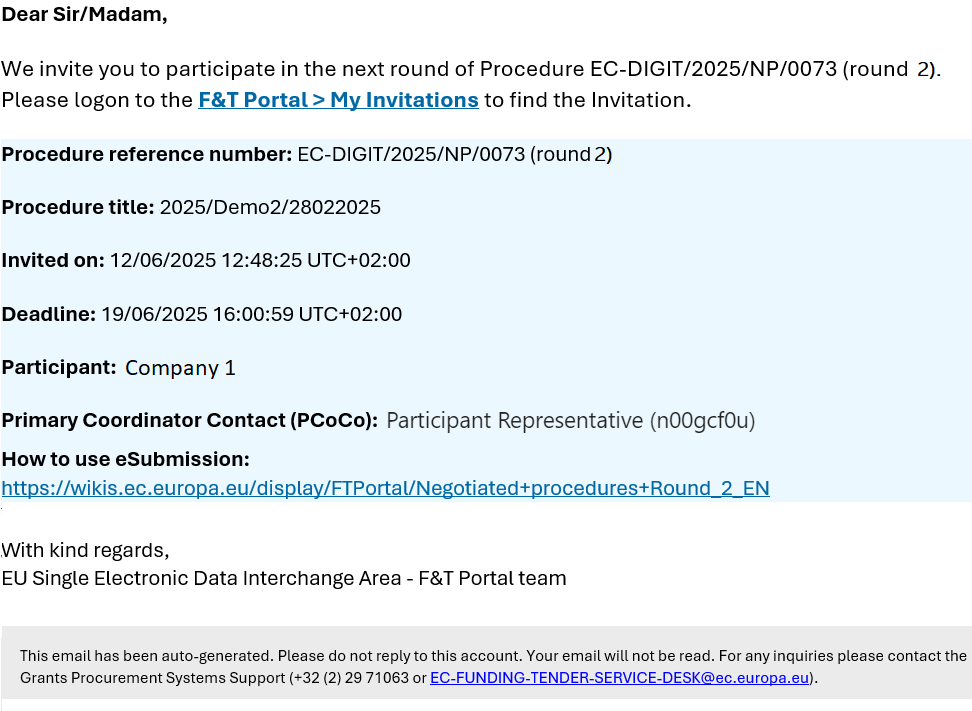Viewport: 972px width, 711px height.
Task: Click the Dear Sir/Madam greeting
Action: pos(84,14)
